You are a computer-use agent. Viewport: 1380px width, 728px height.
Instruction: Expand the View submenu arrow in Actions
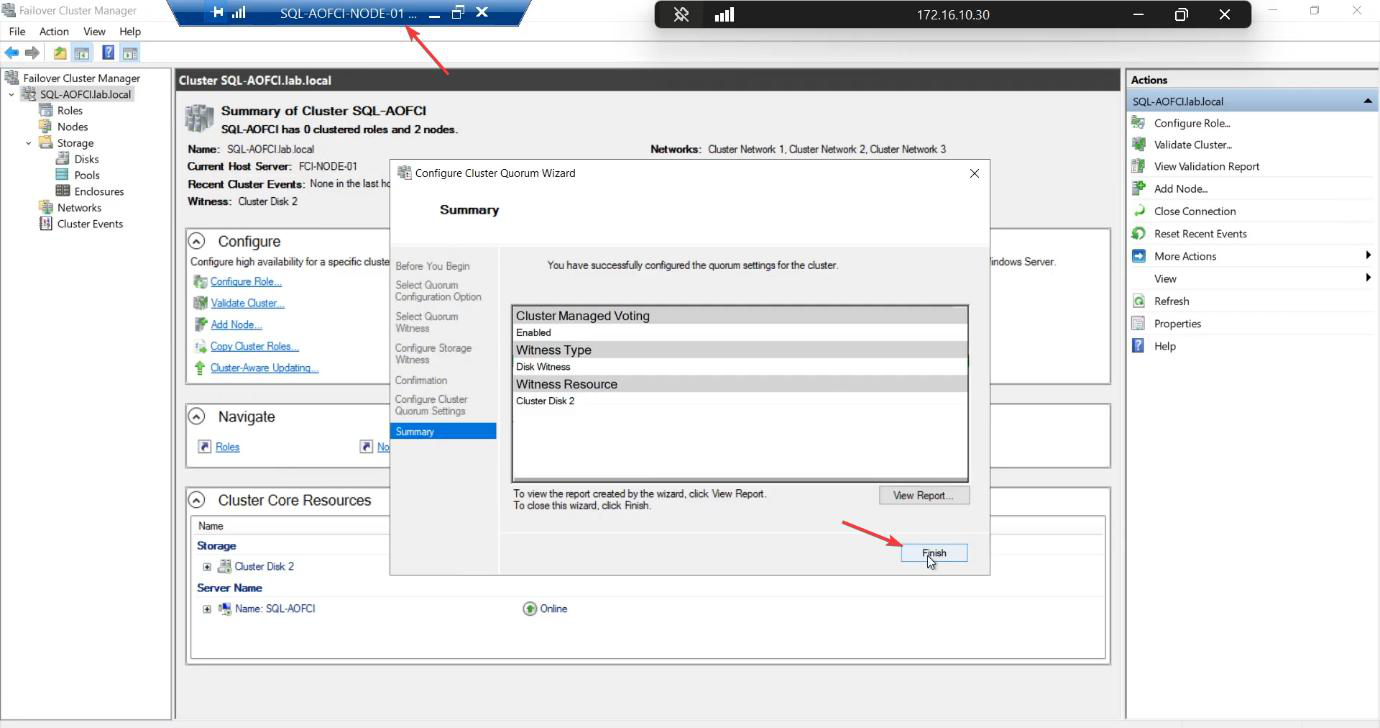click(1368, 278)
